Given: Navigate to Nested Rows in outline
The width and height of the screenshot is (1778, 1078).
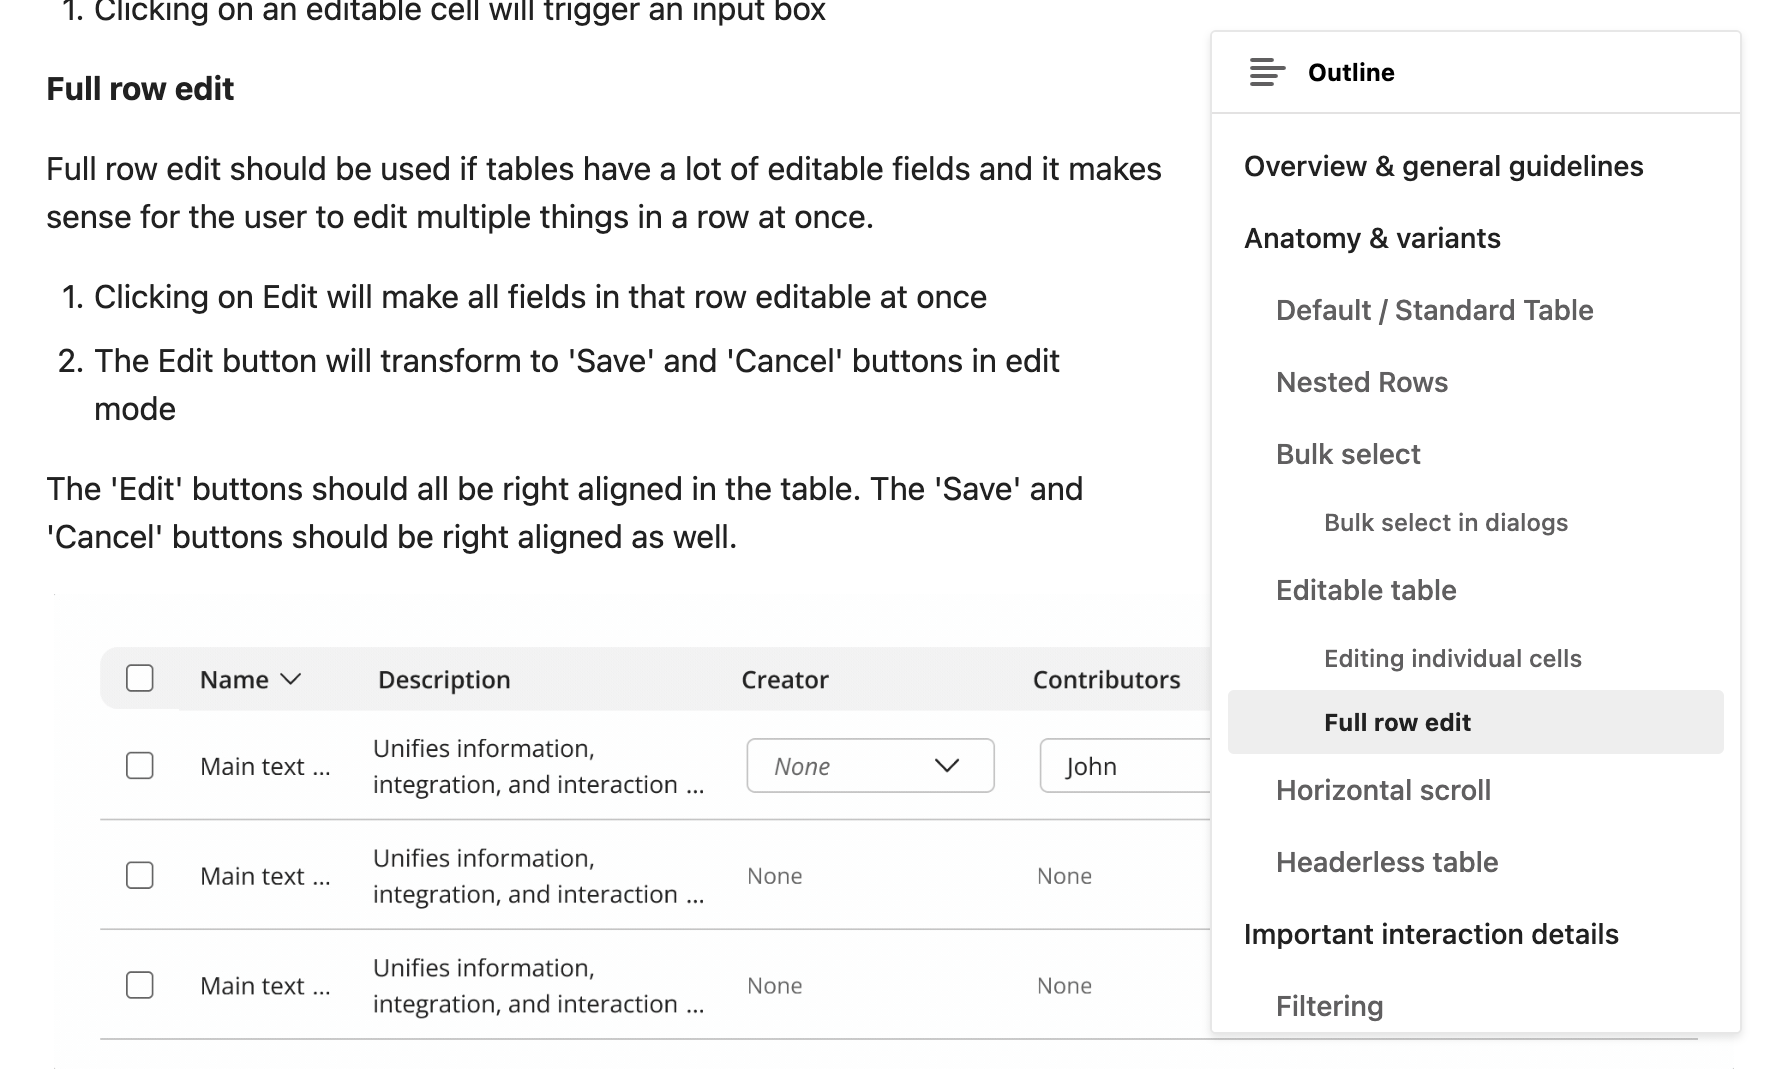Looking at the screenshot, I should point(1362,382).
